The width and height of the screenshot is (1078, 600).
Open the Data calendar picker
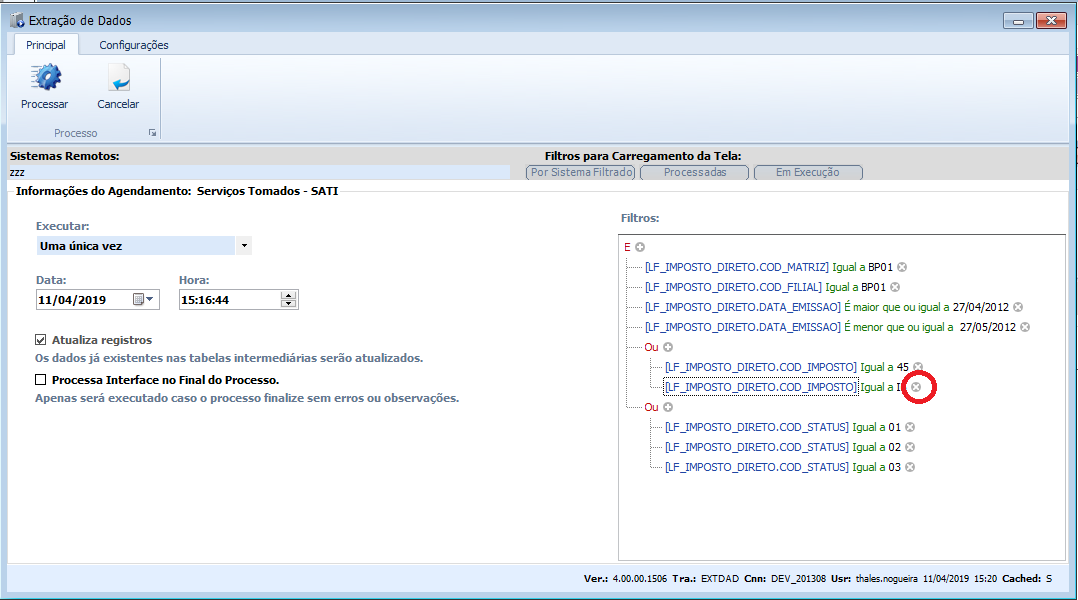144,300
